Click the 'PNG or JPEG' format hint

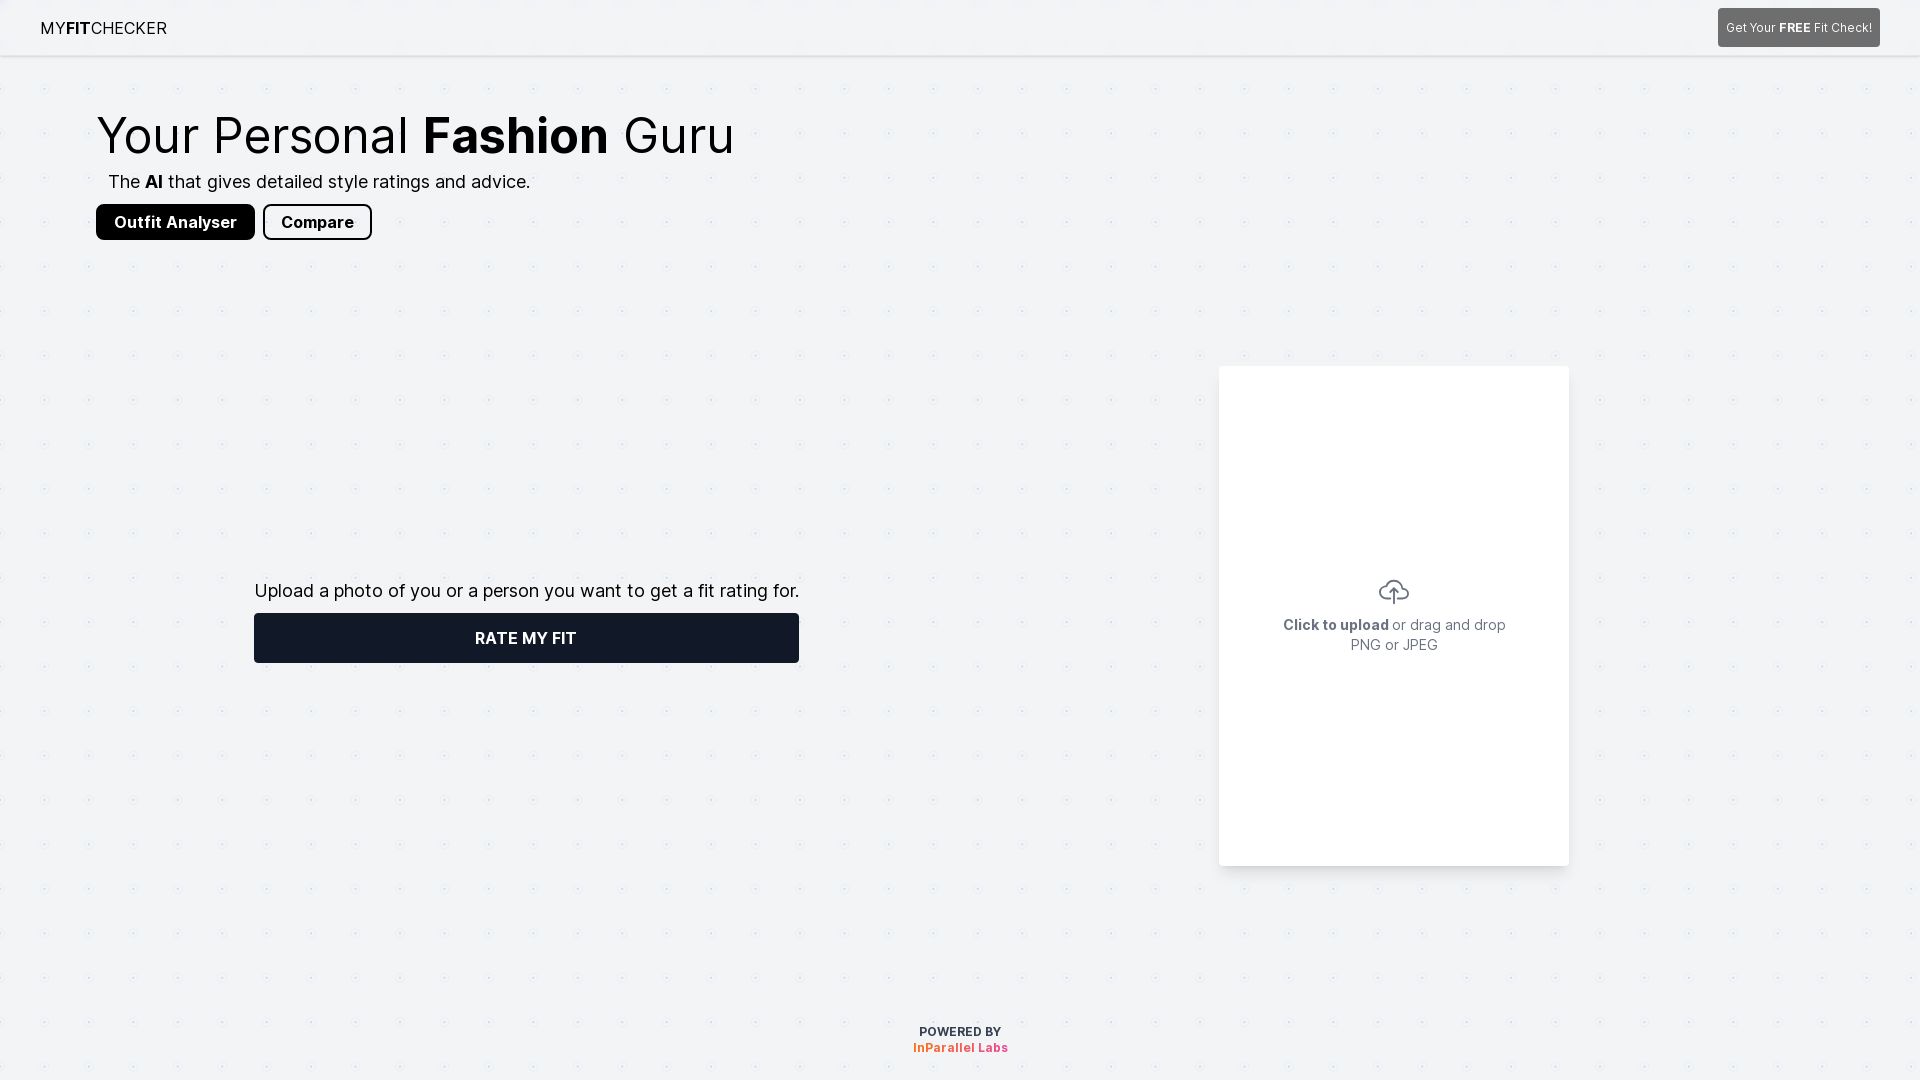click(1393, 645)
